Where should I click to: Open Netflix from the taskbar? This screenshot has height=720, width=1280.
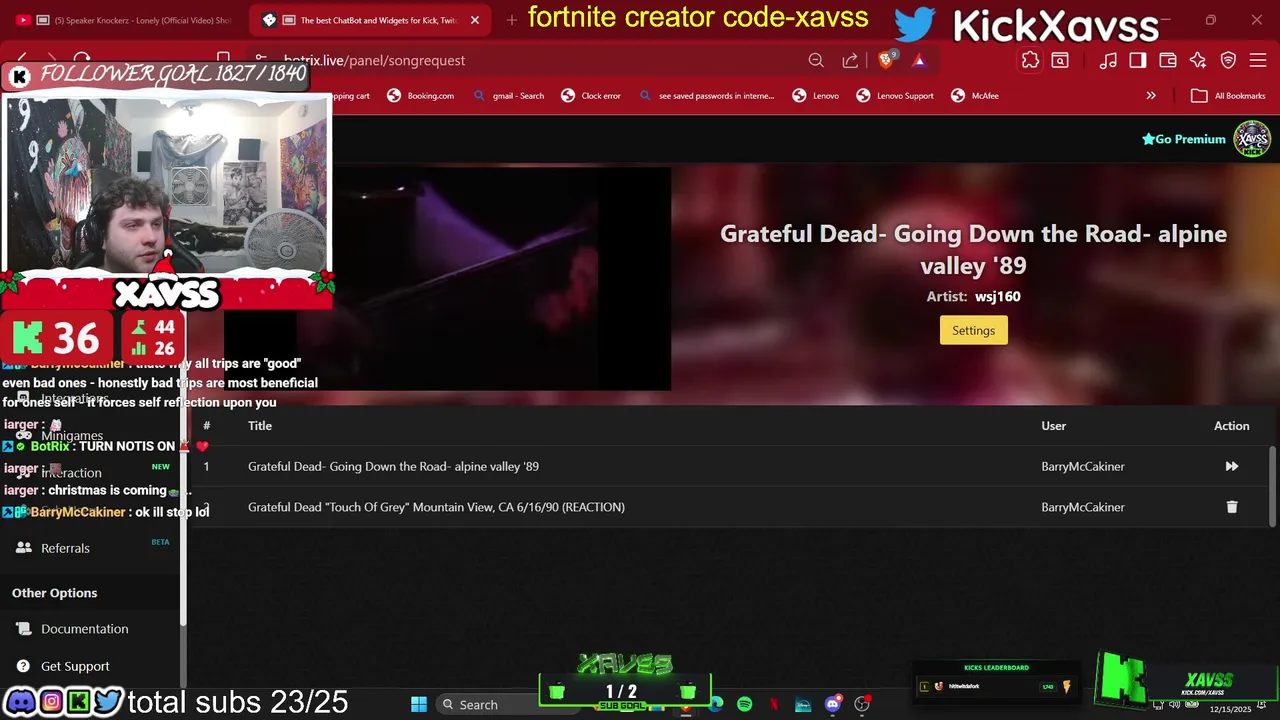coord(774,704)
